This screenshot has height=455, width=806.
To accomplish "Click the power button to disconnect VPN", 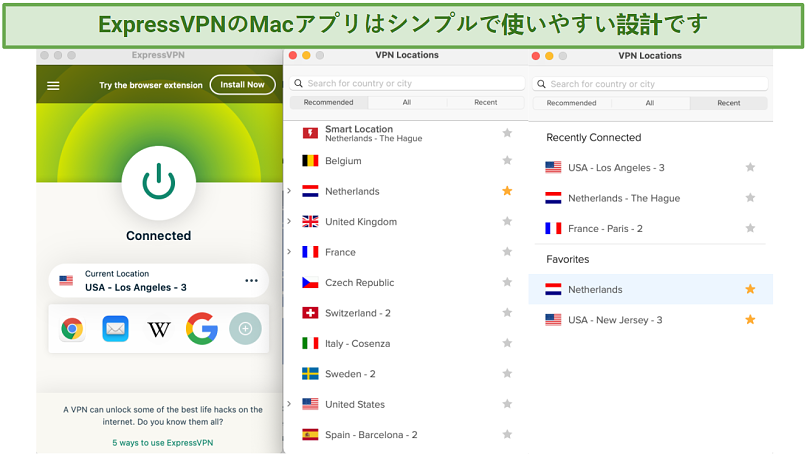I will (x=159, y=183).
